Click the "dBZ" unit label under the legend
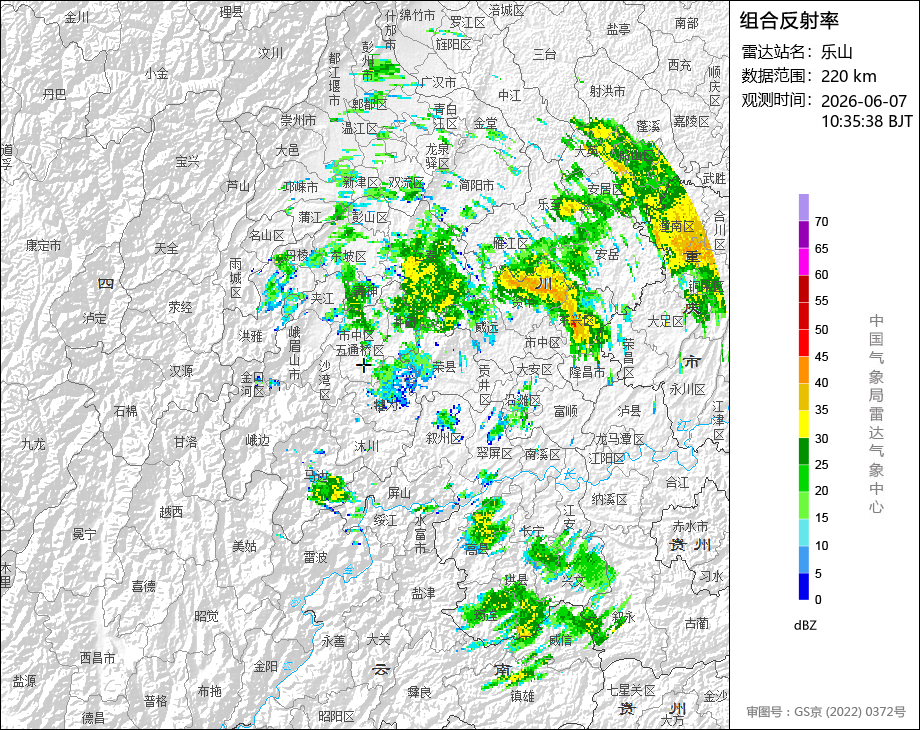 tap(805, 625)
